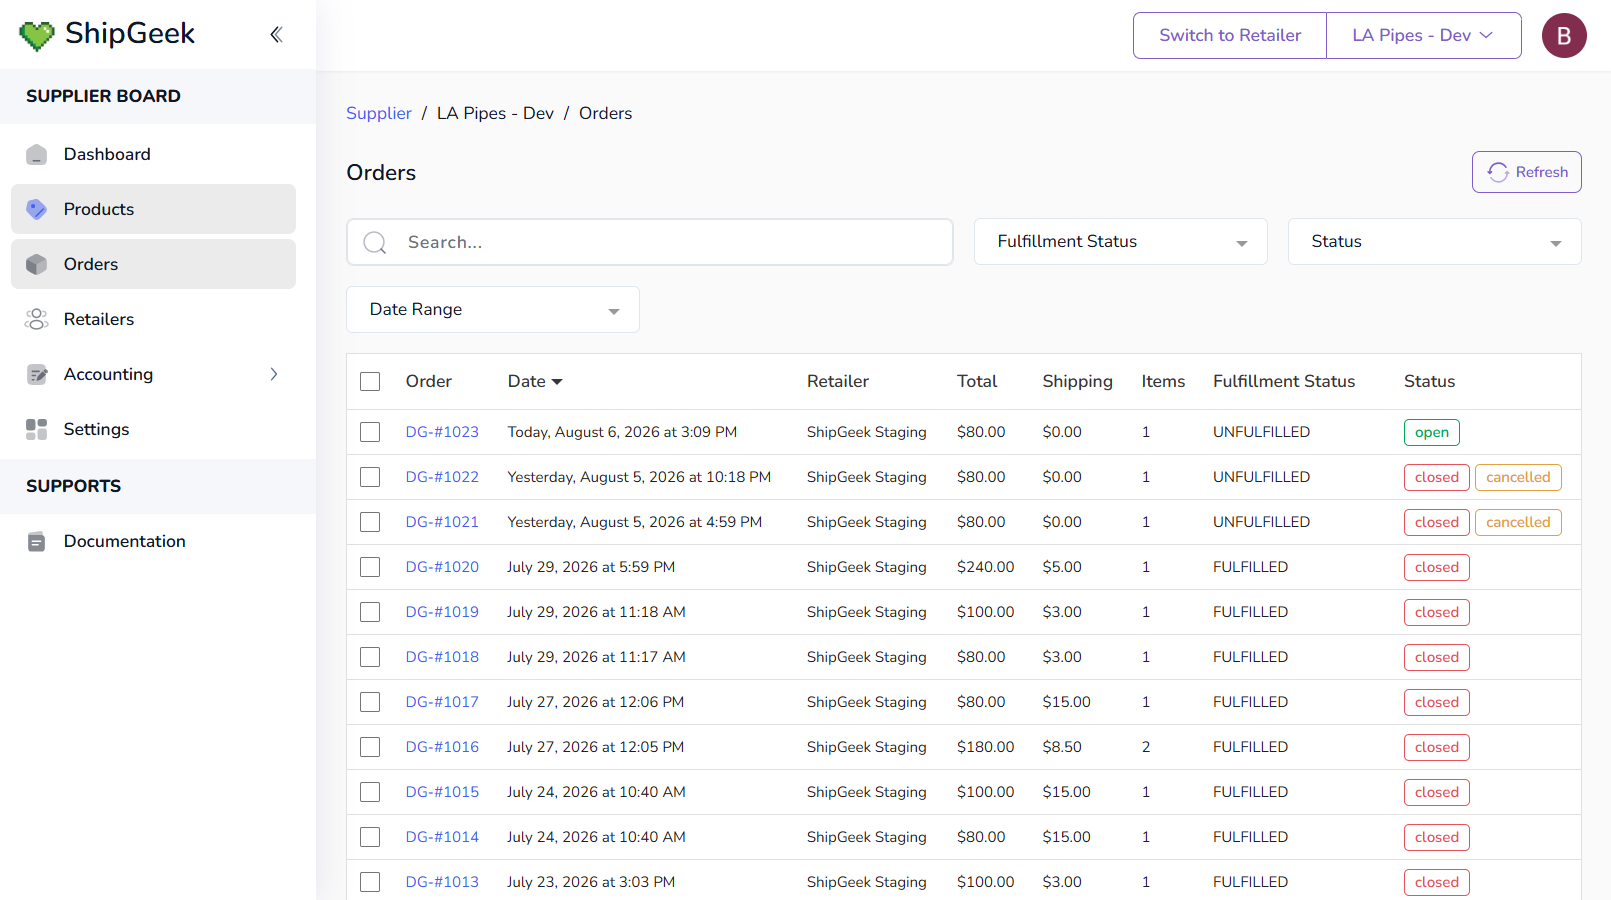Click Supplier breadcrumb link
The image size is (1611, 900).
click(379, 113)
